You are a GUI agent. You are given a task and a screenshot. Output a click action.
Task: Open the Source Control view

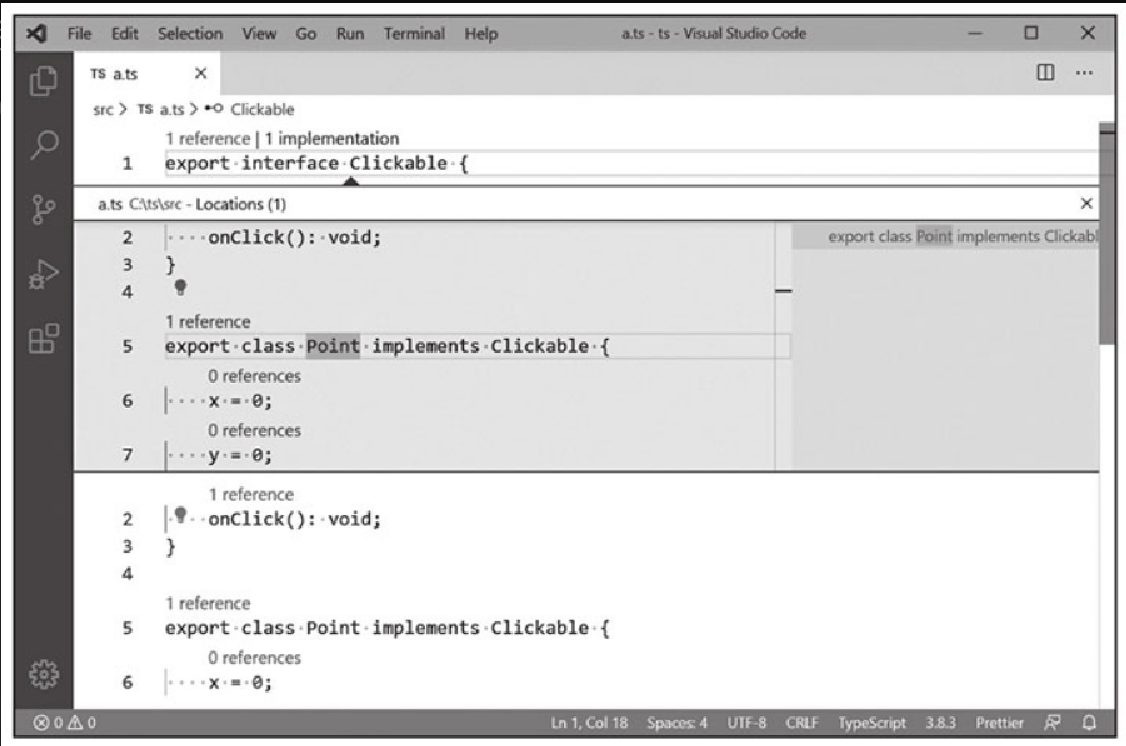point(43,209)
